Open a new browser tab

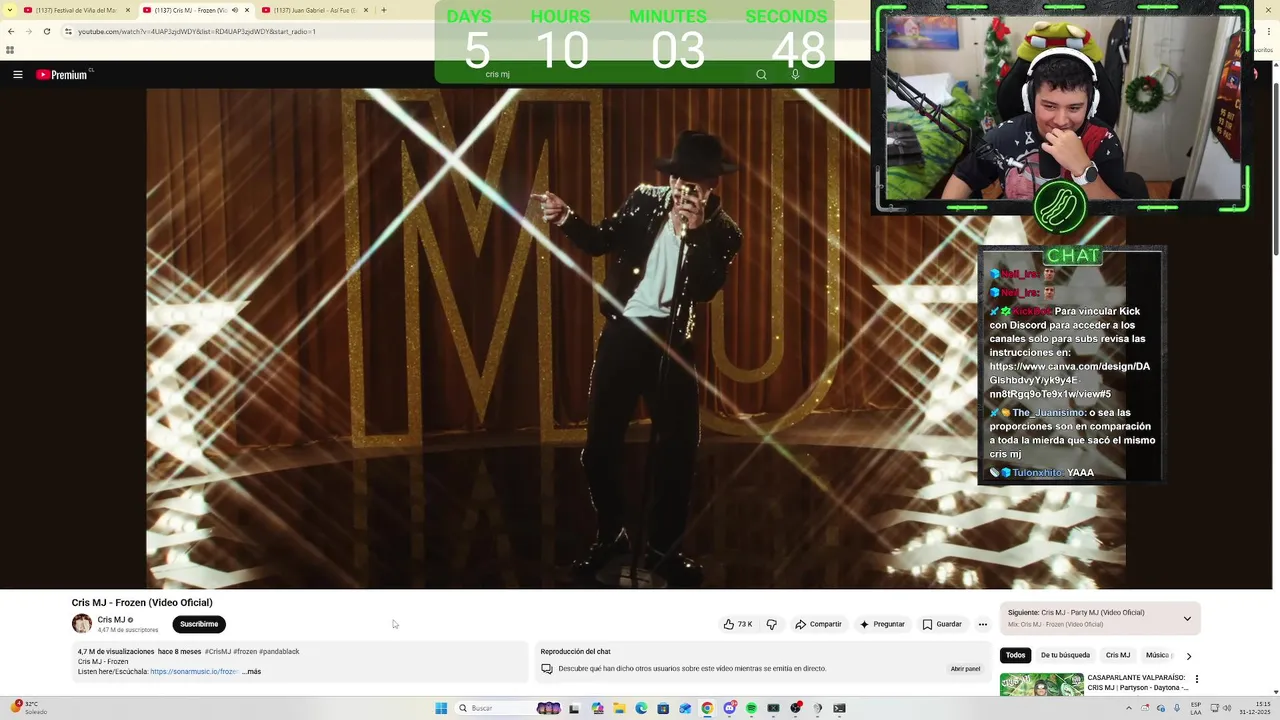click(x=383, y=10)
